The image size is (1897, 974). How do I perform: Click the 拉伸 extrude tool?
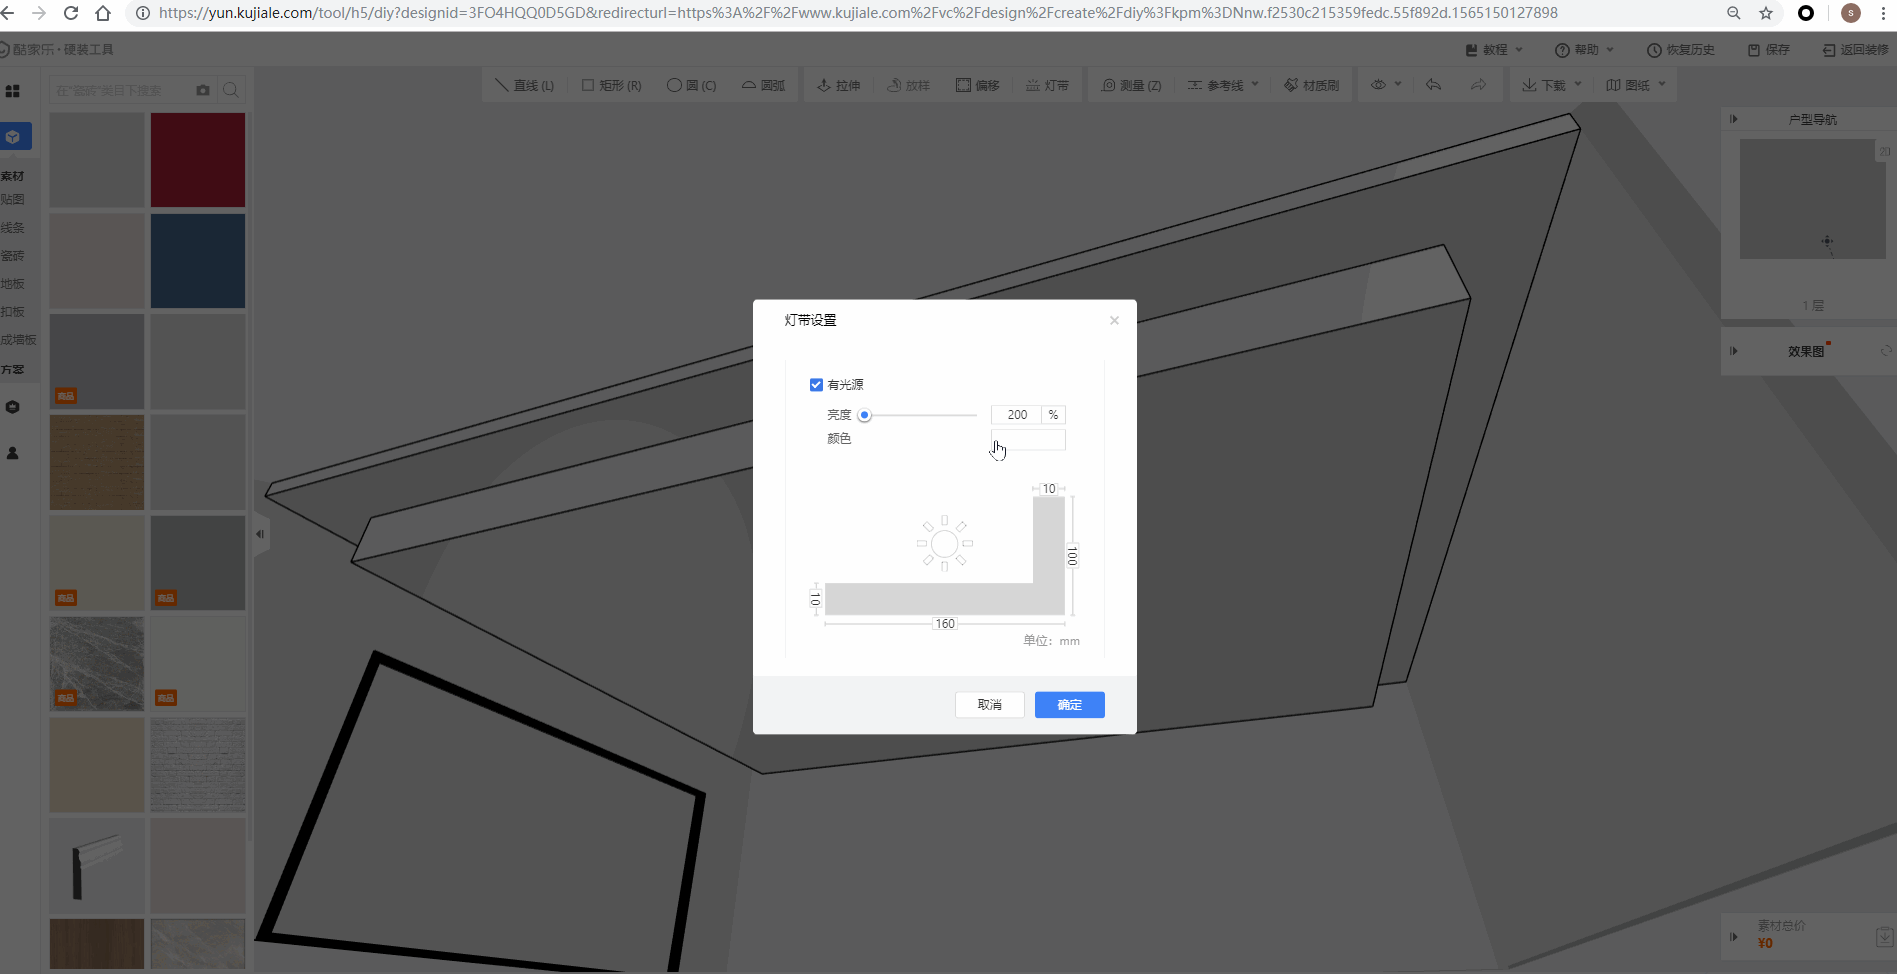[838, 86]
